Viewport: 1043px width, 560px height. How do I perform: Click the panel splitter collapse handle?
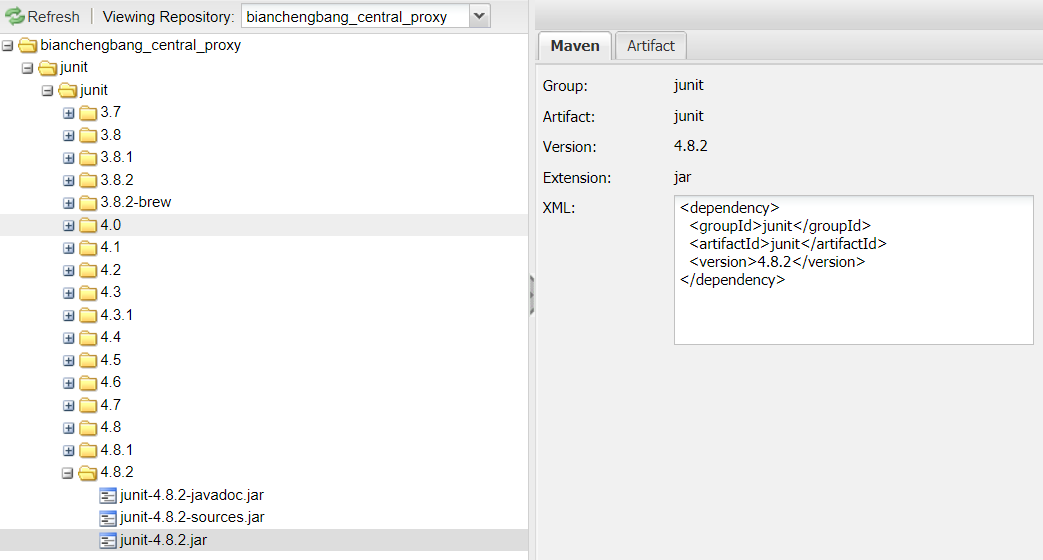click(x=531, y=295)
